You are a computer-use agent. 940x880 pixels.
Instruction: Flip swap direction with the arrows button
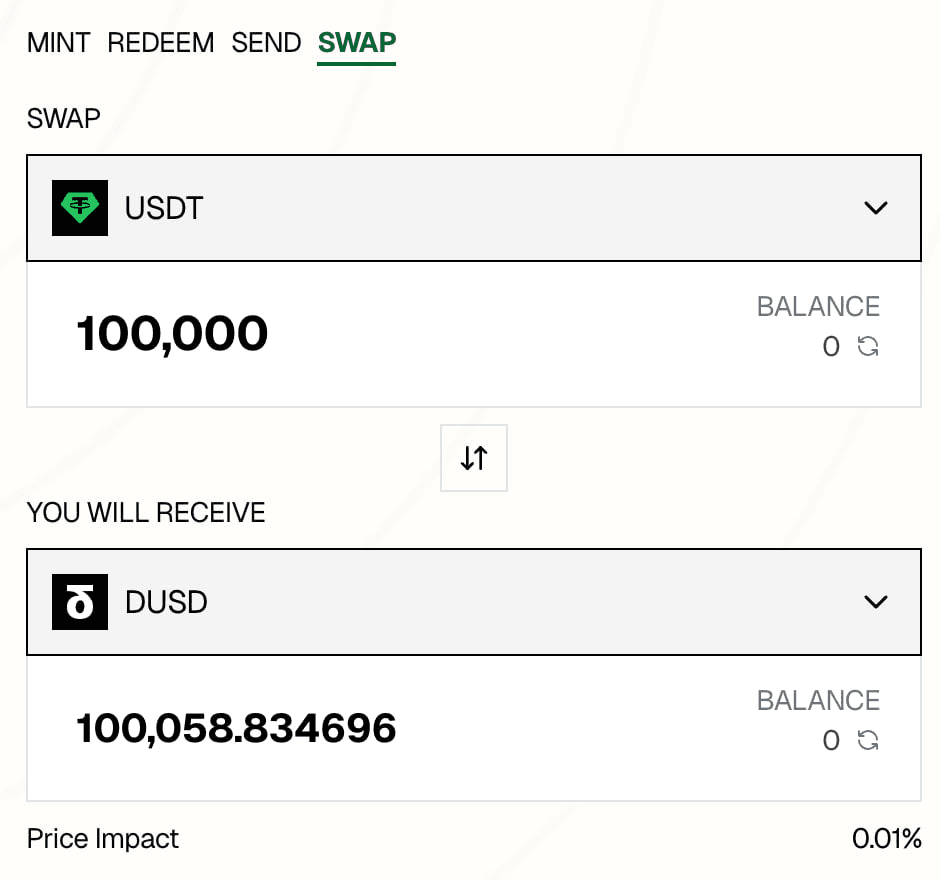pyautogui.click(x=474, y=458)
